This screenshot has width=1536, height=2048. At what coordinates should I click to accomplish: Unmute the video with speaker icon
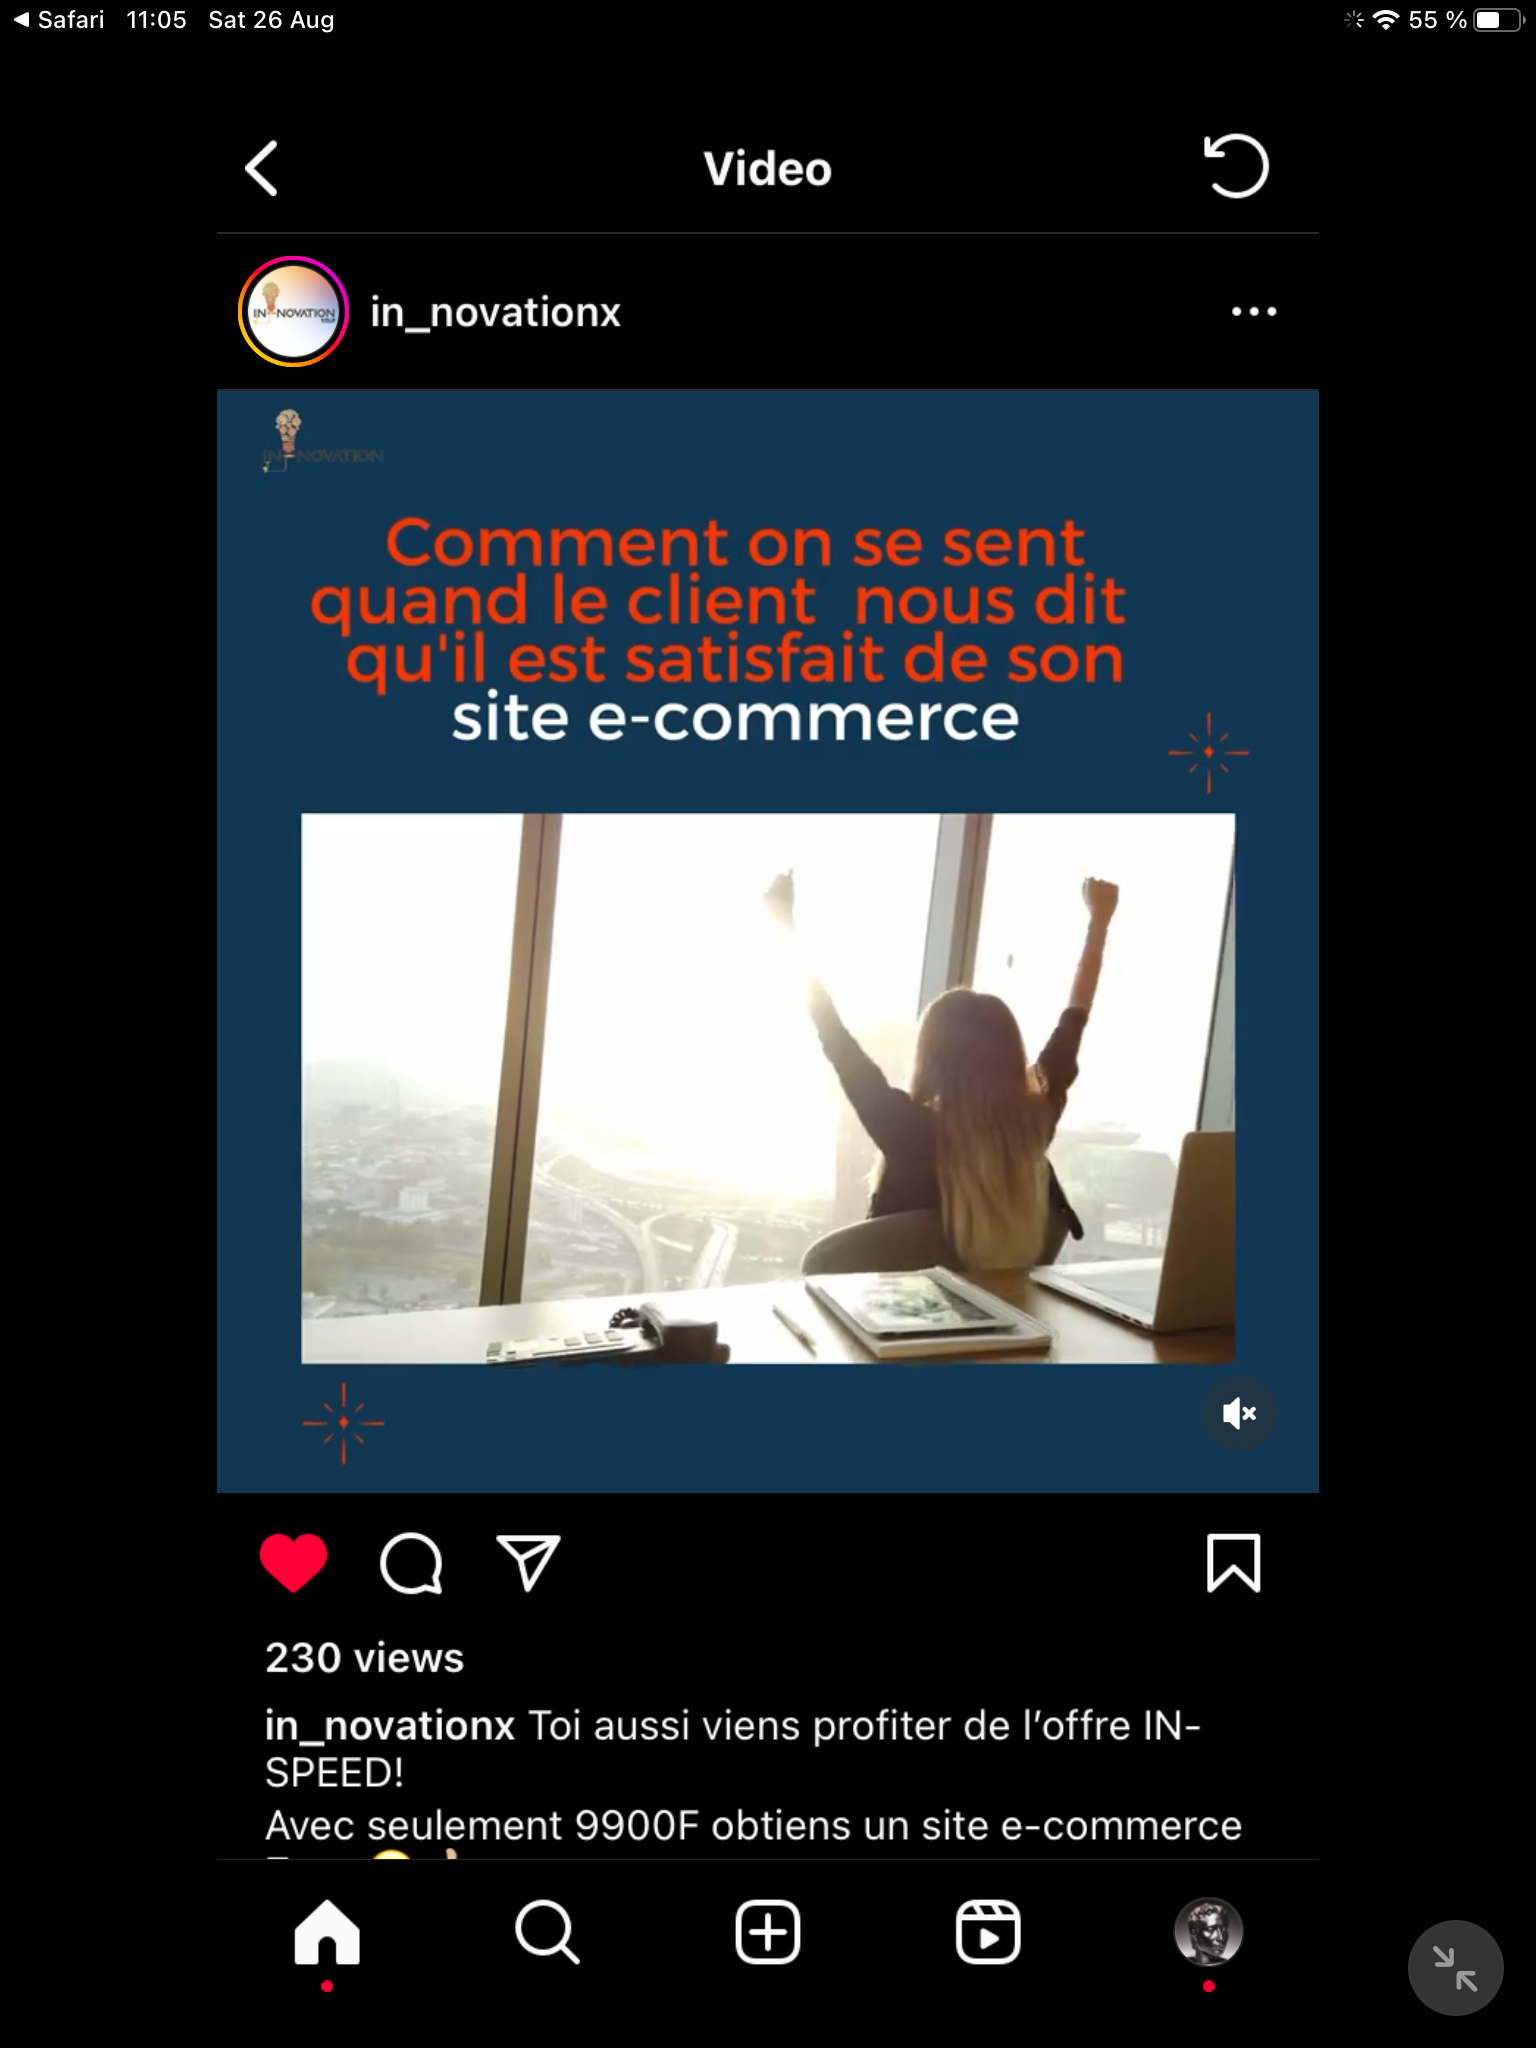tap(1239, 1413)
